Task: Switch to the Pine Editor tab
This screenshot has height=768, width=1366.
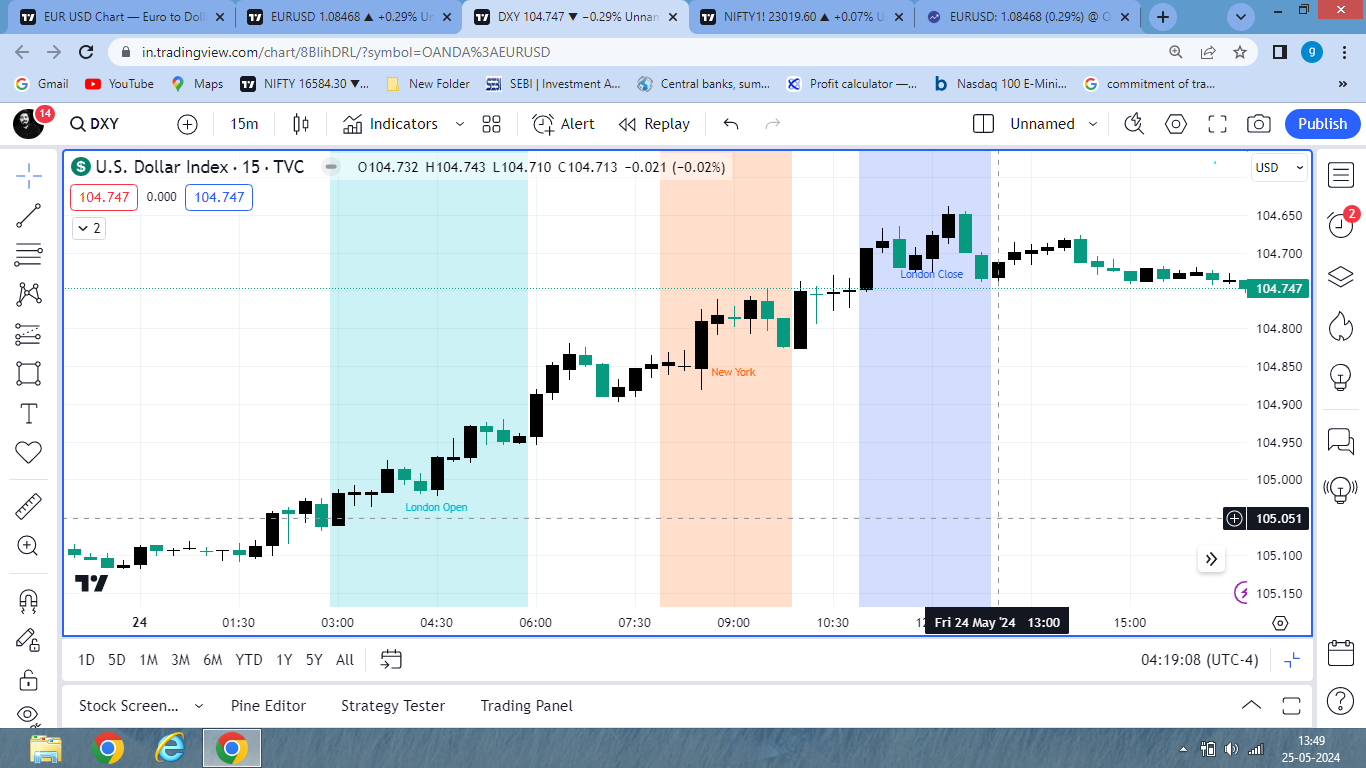Action: (270, 706)
